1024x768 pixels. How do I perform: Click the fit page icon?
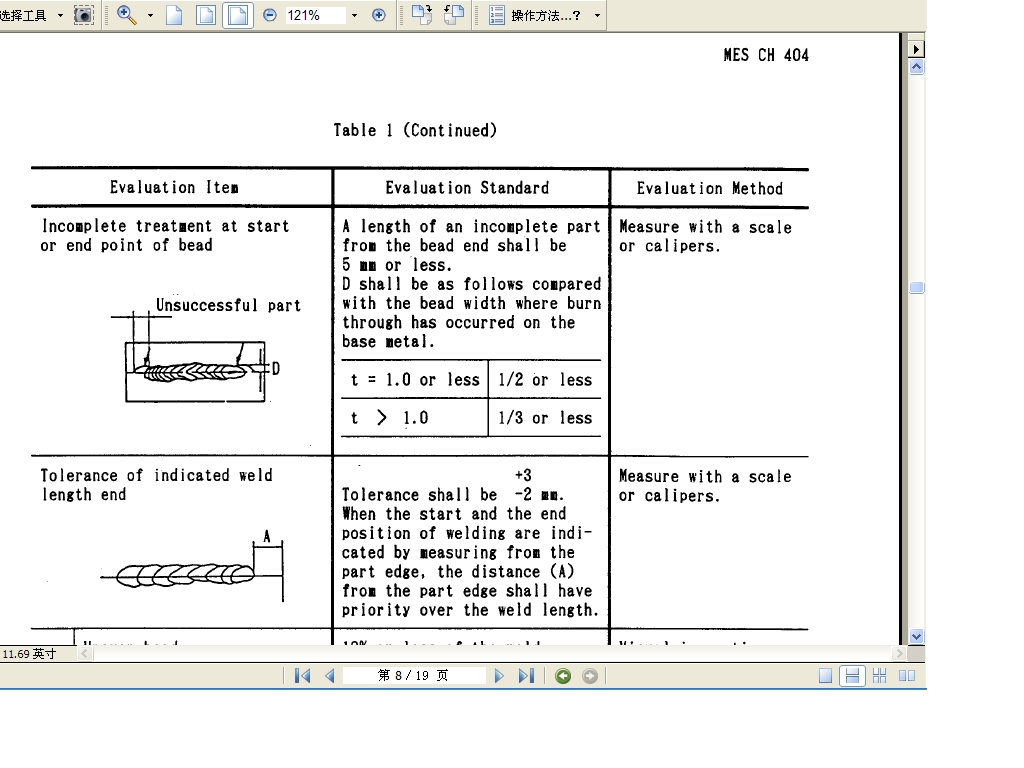[206, 15]
